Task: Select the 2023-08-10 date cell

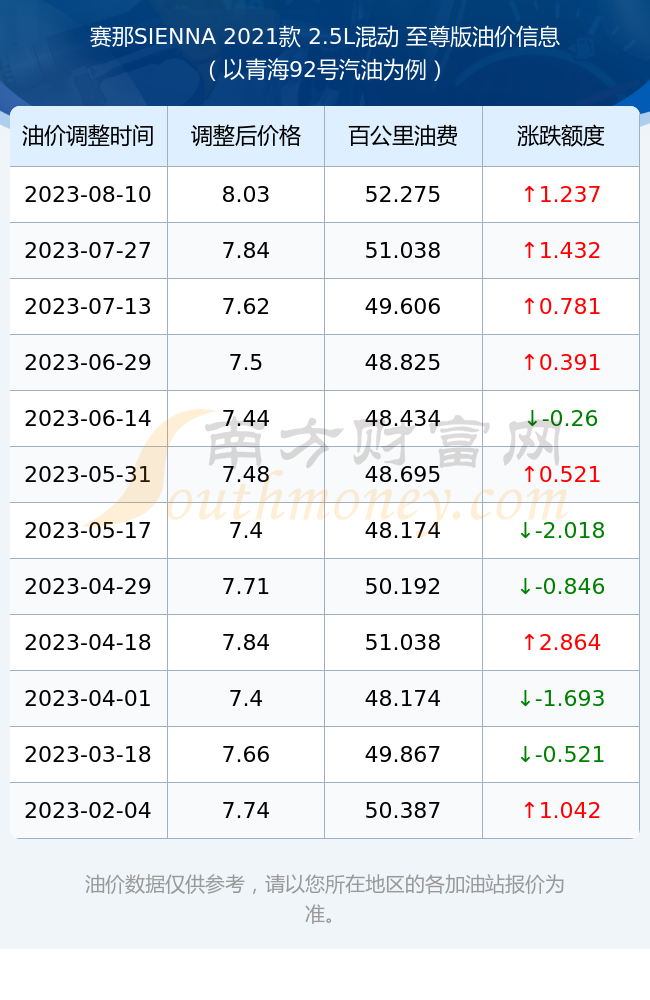Action: coord(88,195)
